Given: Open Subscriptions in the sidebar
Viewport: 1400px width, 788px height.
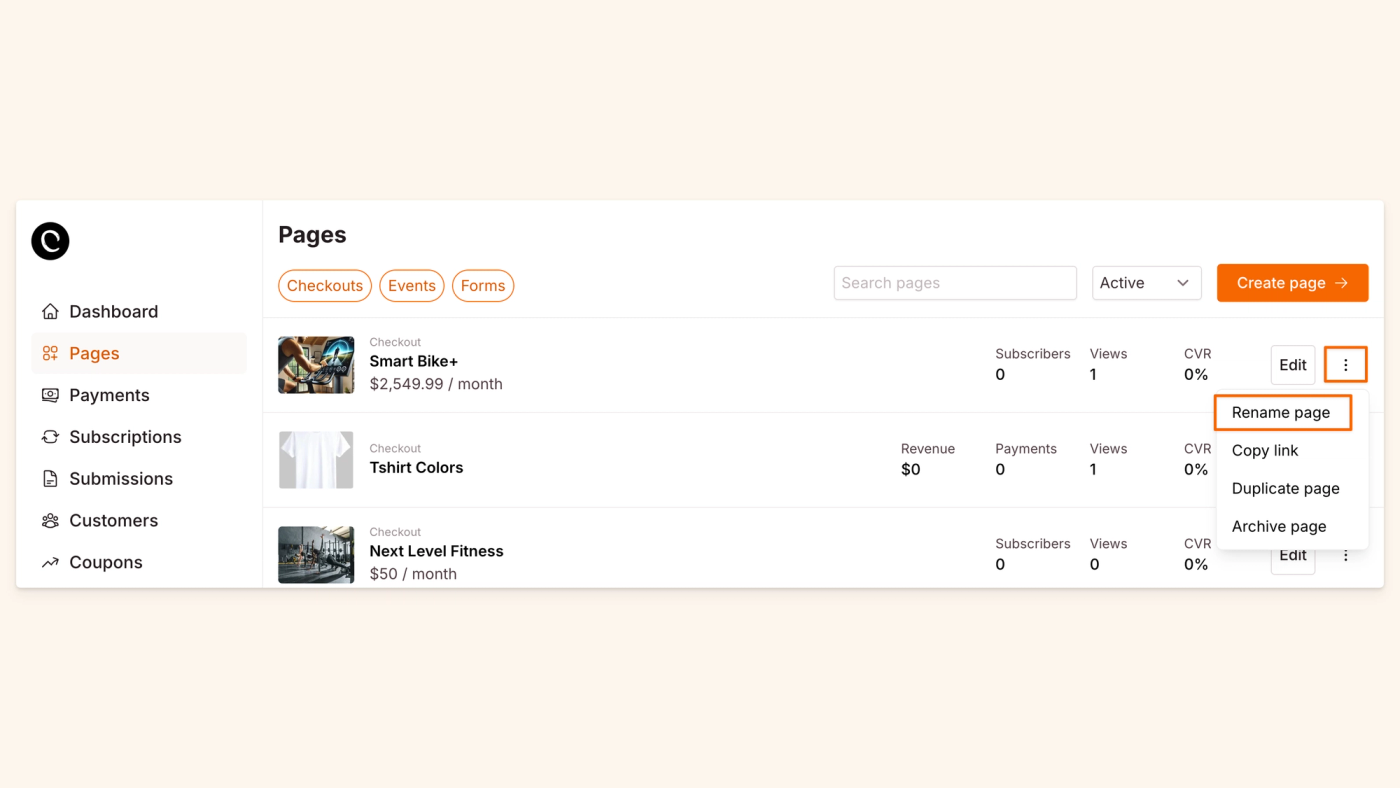Looking at the screenshot, I should pyautogui.click(x=139, y=437).
